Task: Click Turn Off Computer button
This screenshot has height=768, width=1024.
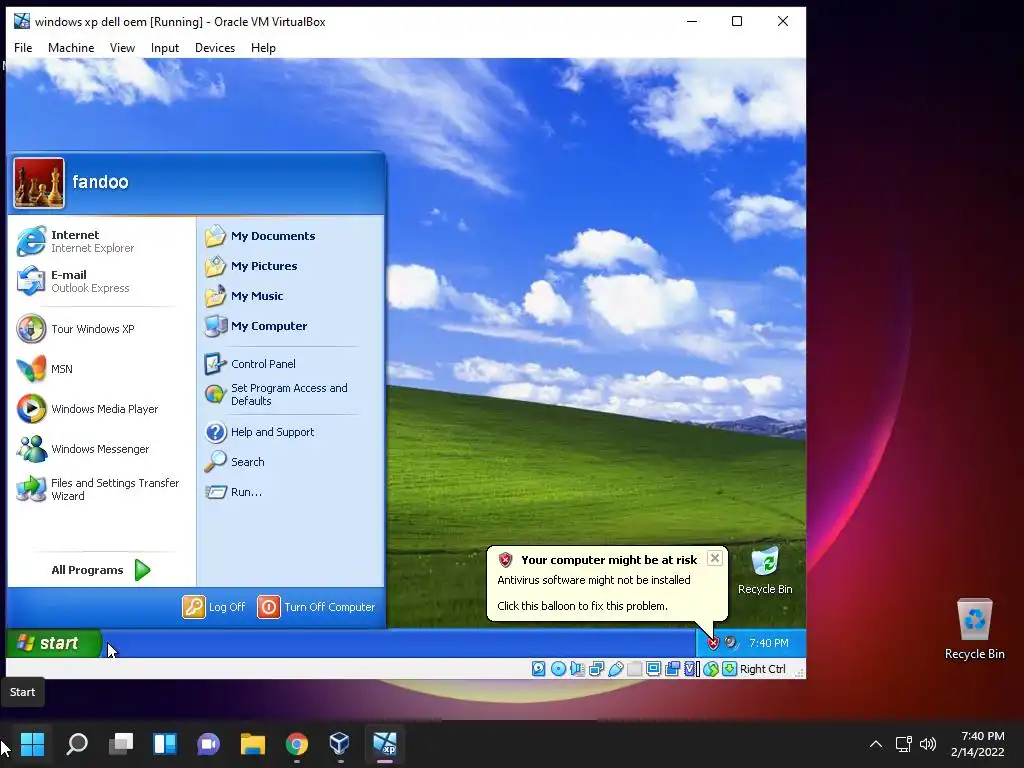Action: 317,607
